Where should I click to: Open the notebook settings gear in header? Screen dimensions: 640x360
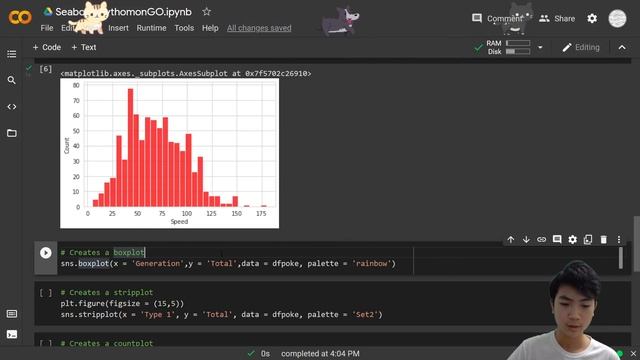pyautogui.click(x=592, y=18)
